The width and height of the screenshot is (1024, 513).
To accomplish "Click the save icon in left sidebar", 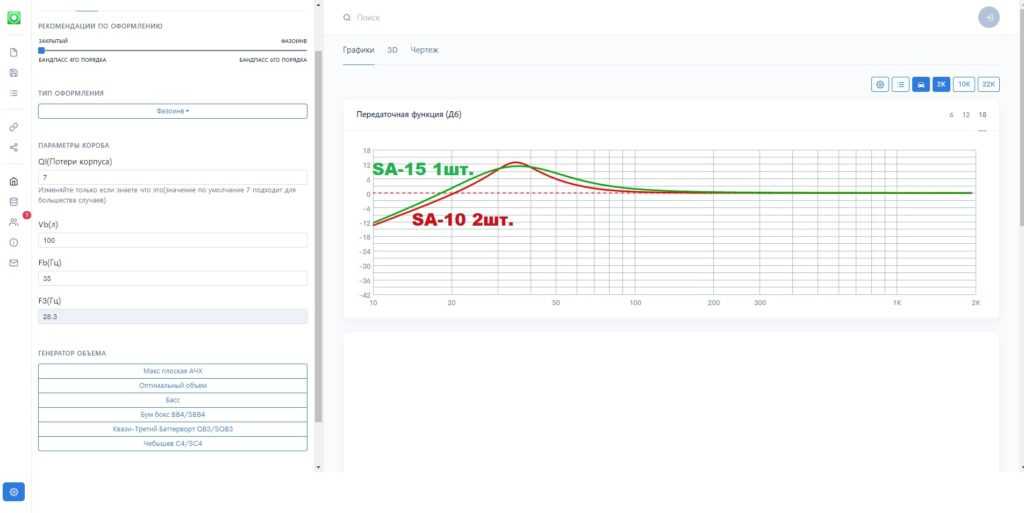I will click(x=14, y=73).
